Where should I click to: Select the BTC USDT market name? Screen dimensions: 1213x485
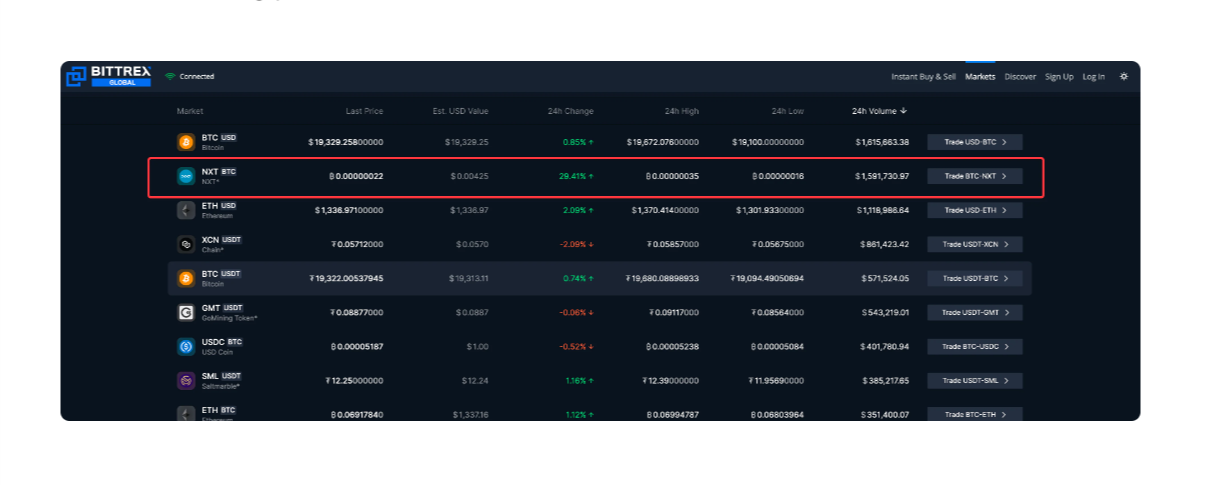click(x=222, y=274)
